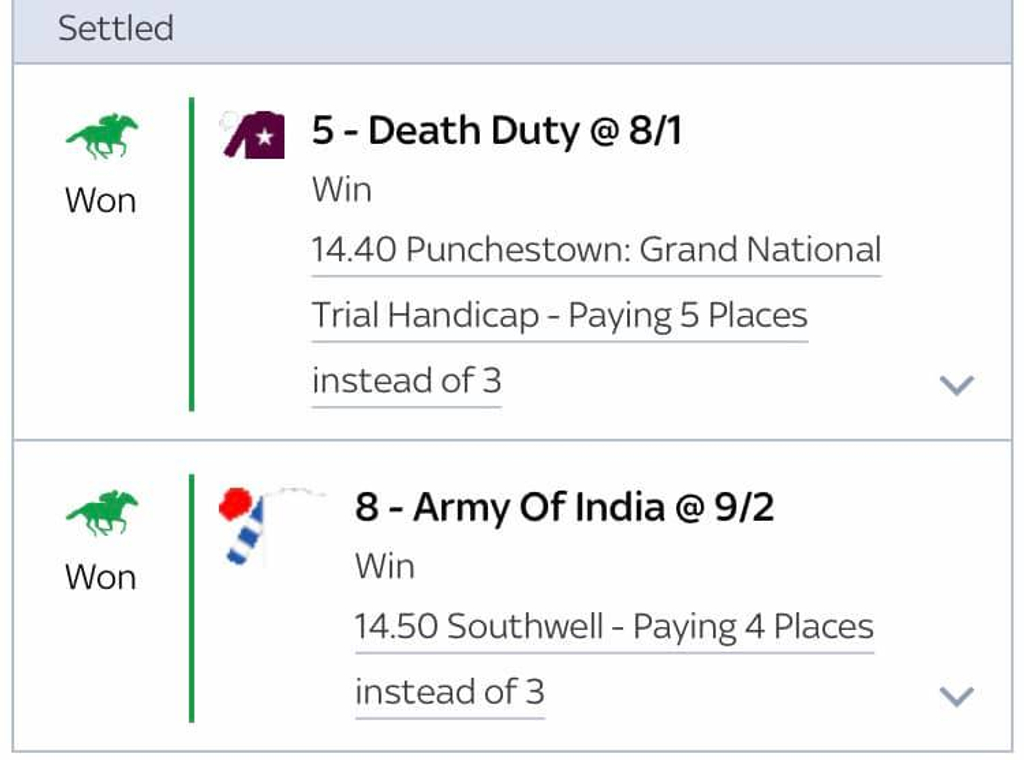
Task: Tap the '5 - Death Duty @ 8/1' title
Action: [496, 131]
